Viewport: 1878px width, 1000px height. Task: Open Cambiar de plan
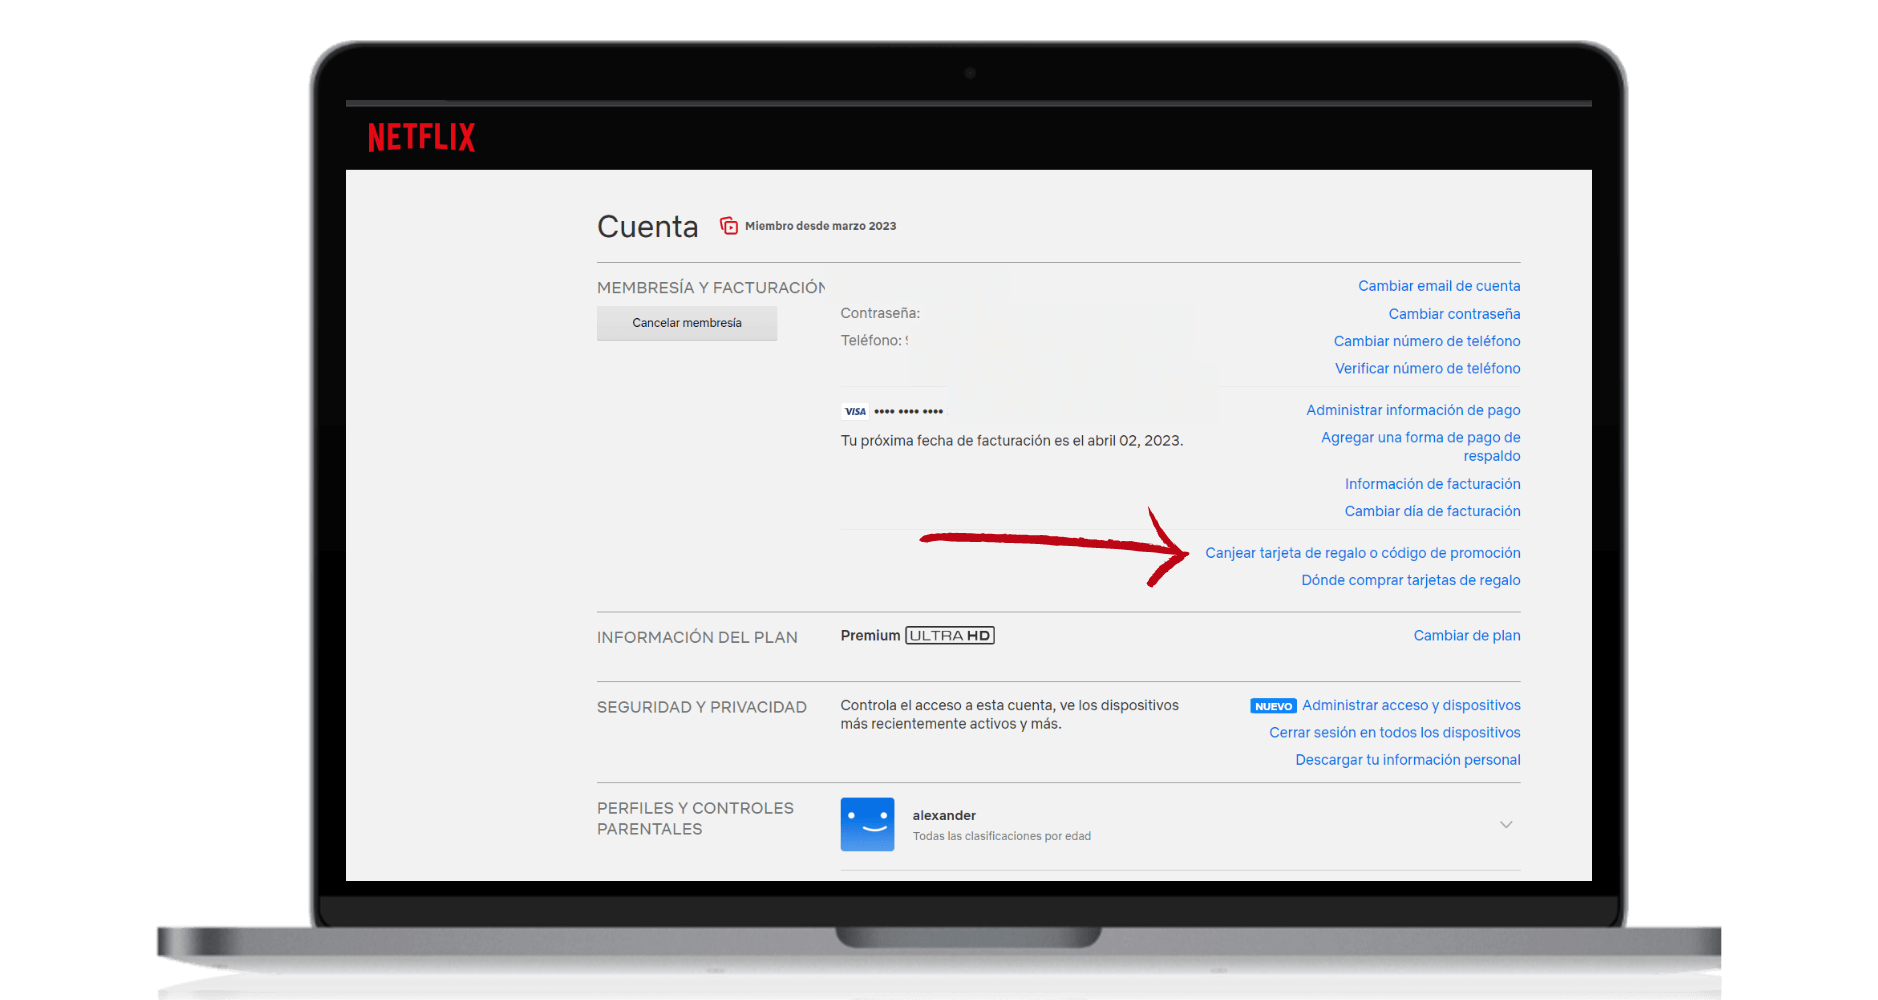pos(1466,635)
